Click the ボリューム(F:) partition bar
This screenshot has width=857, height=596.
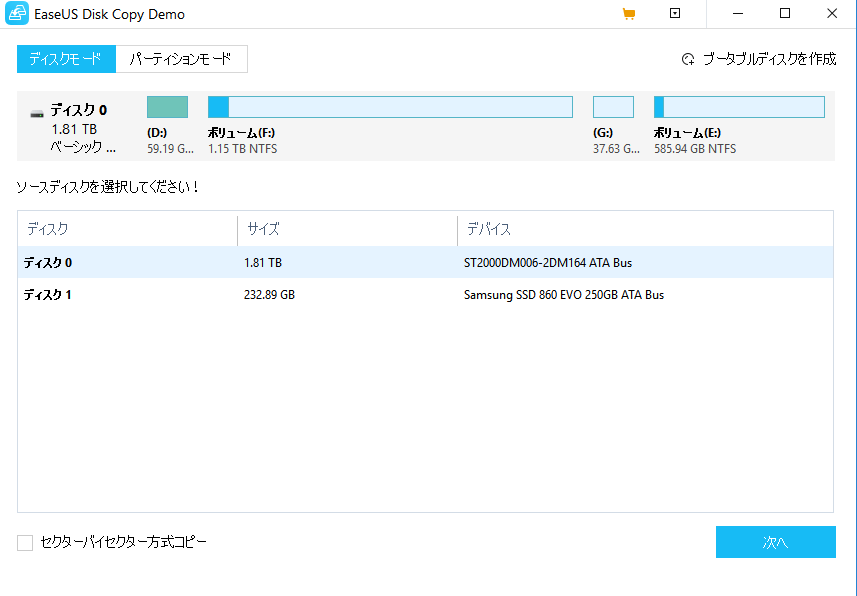(390, 107)
